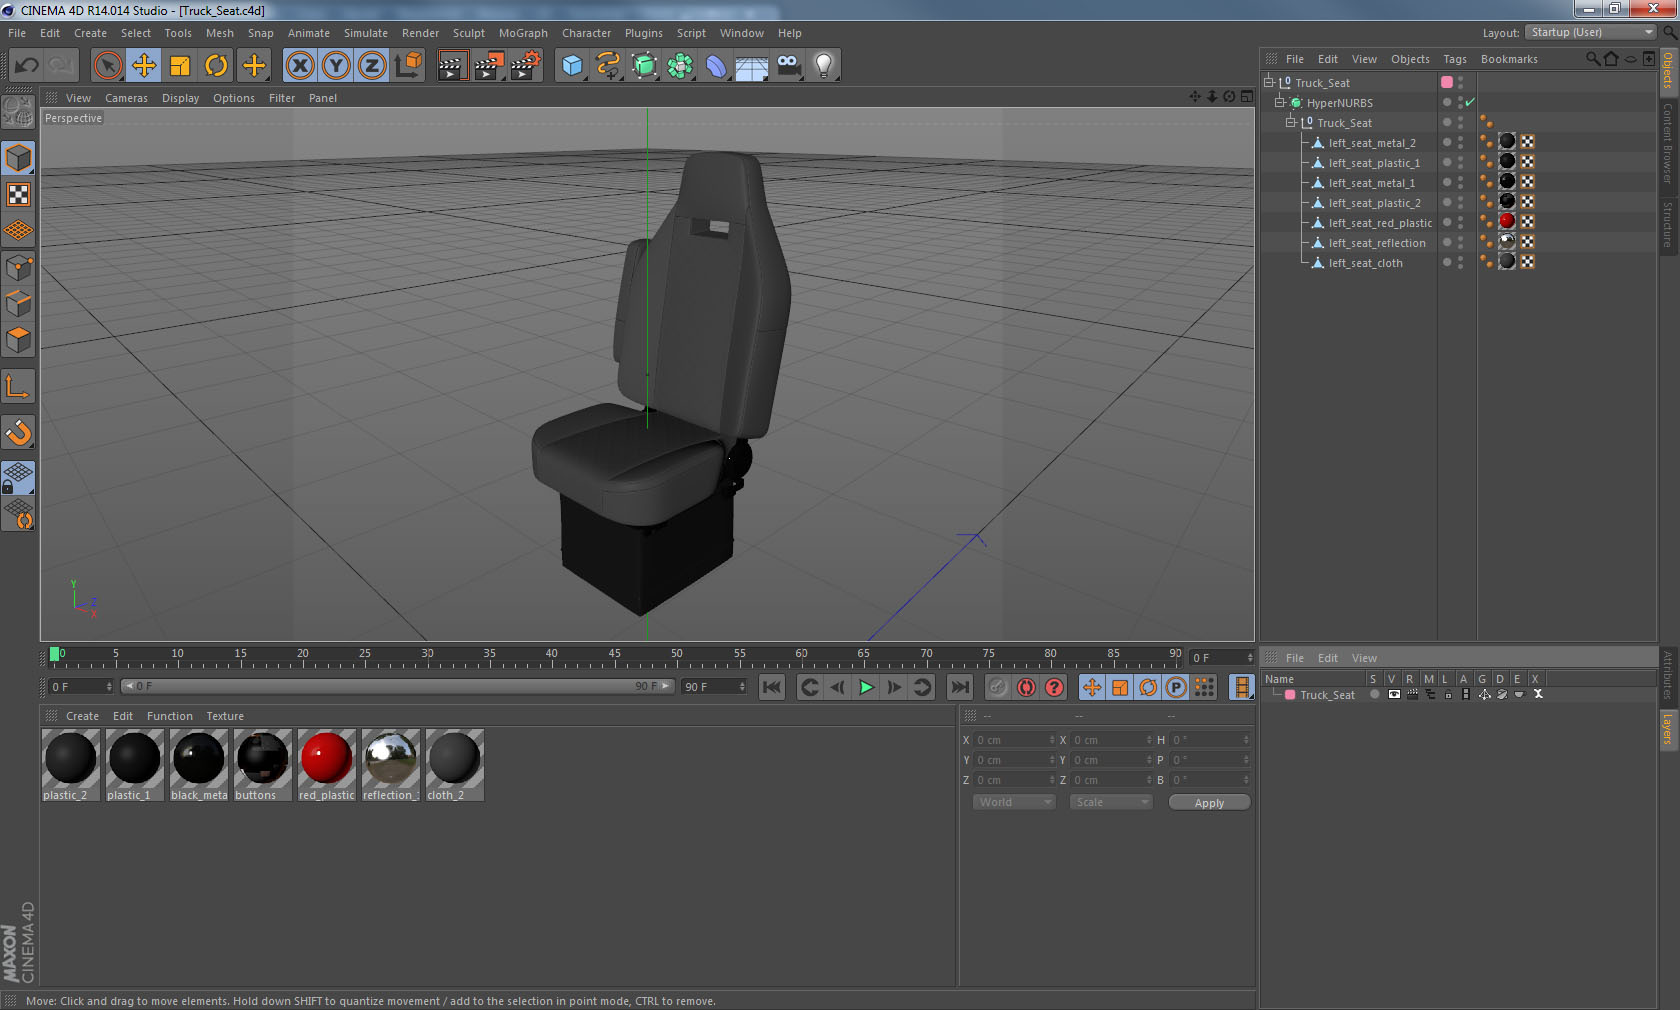Click the X position input field
Screen dimensions: 1680x1010
1014,740
